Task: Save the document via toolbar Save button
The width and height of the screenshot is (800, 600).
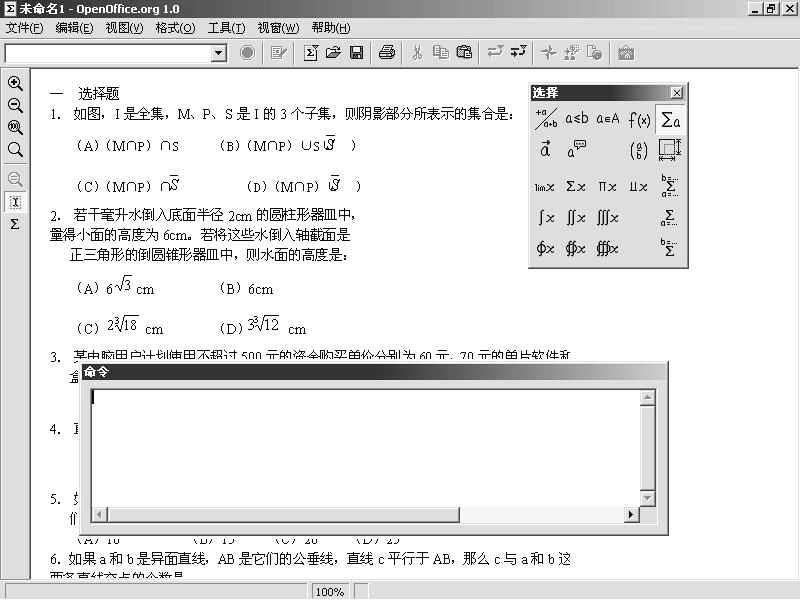Action: (x=355, y=53)
